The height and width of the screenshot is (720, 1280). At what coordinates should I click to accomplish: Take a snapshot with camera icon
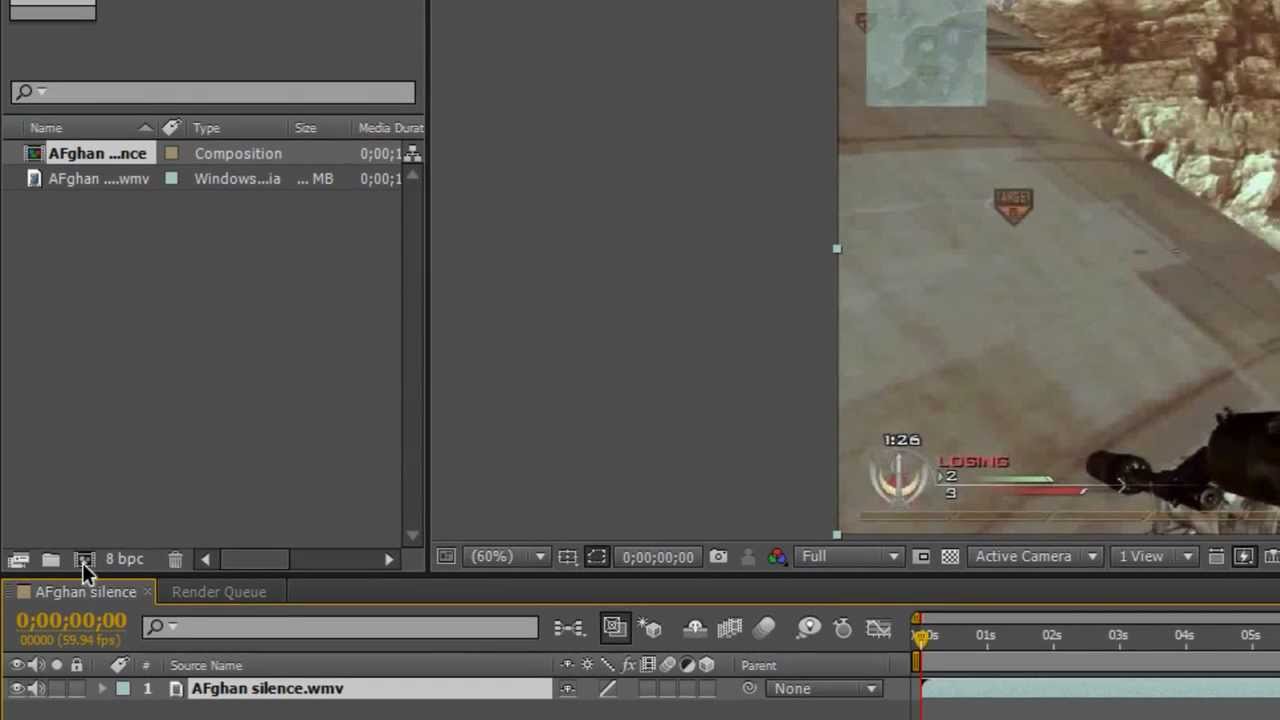pos(718,557)
